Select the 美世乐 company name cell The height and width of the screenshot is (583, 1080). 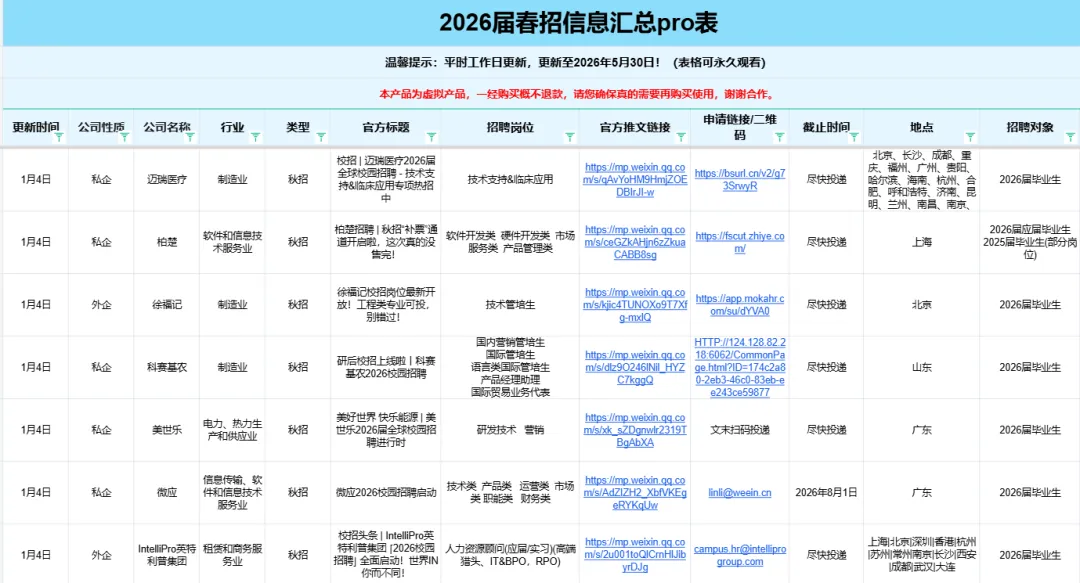coord(167,430)
